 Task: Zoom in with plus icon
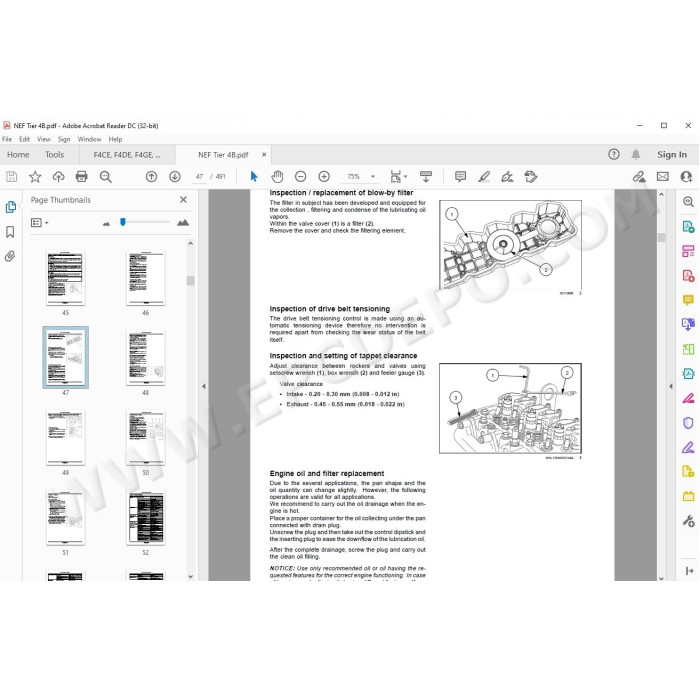coord(324,177)
